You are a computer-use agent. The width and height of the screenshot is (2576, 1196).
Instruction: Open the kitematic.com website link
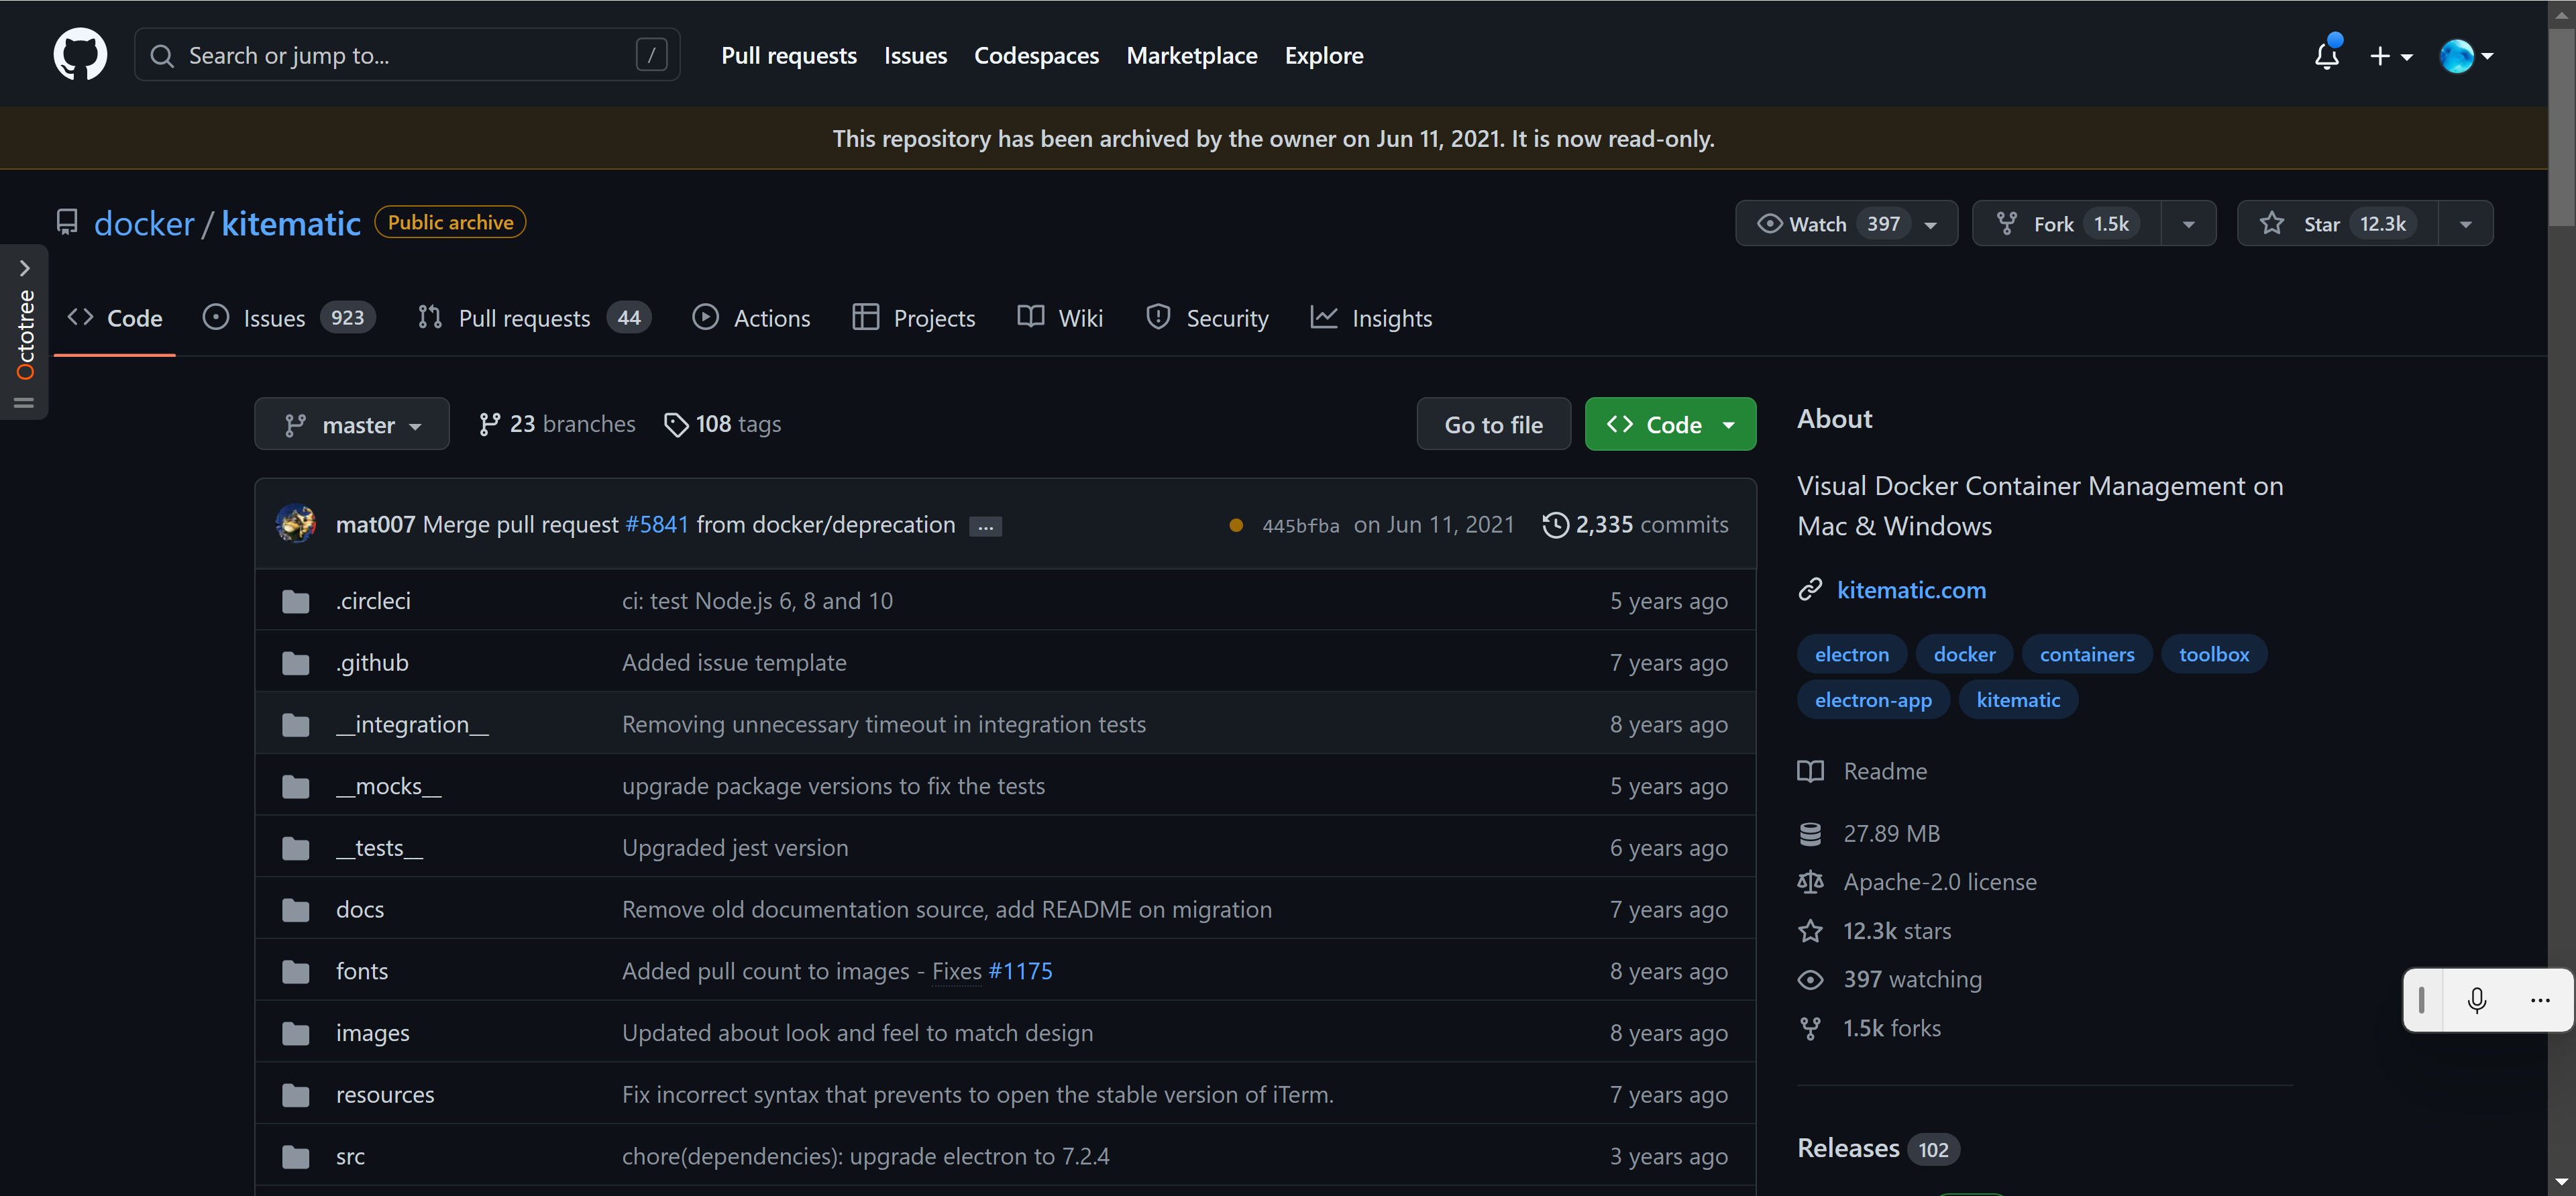pos(1911,590)
